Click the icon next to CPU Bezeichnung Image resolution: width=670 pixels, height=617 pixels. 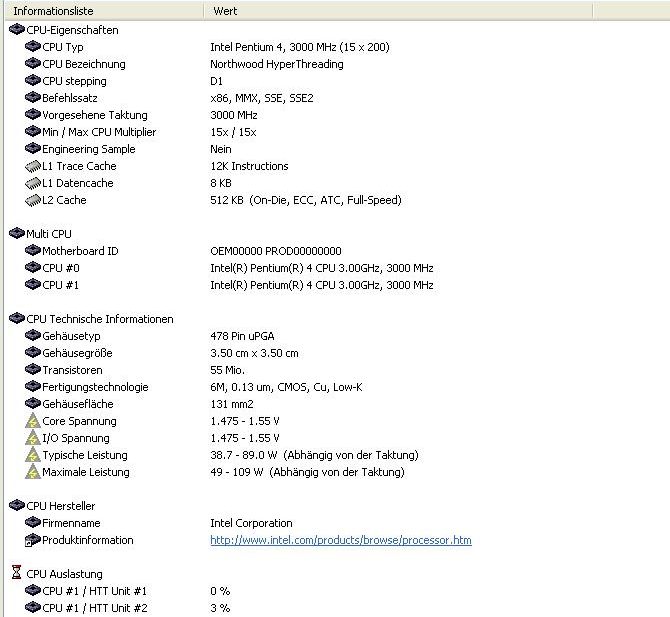(x=32, y=63)
